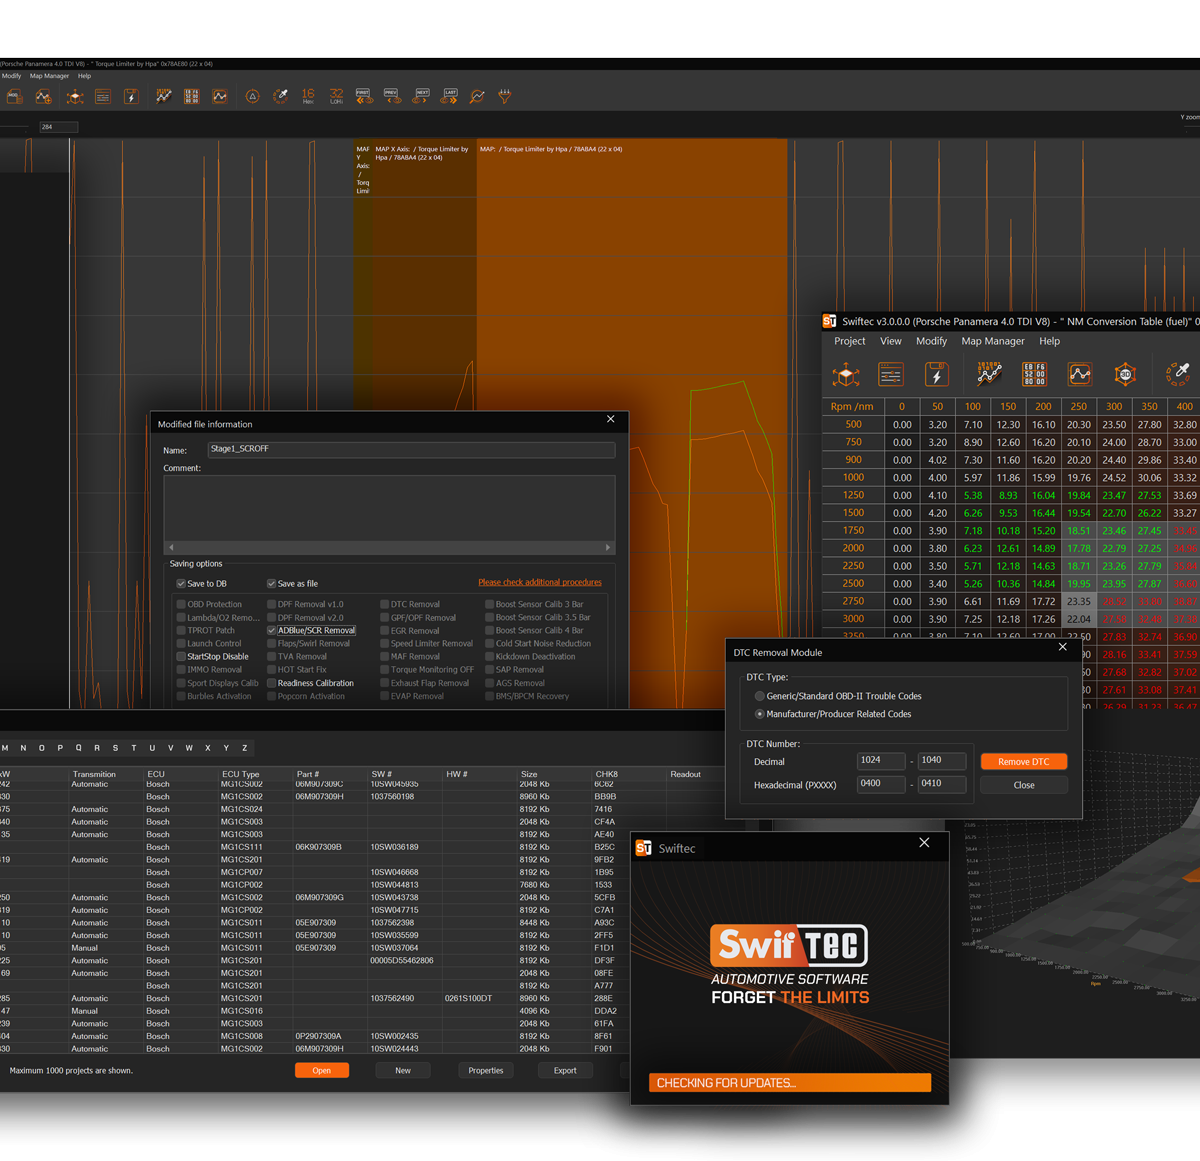Select Generic/Standard OBD-II Trouble Codes
Screen dimensions: 1200x1161
(760, 696)
